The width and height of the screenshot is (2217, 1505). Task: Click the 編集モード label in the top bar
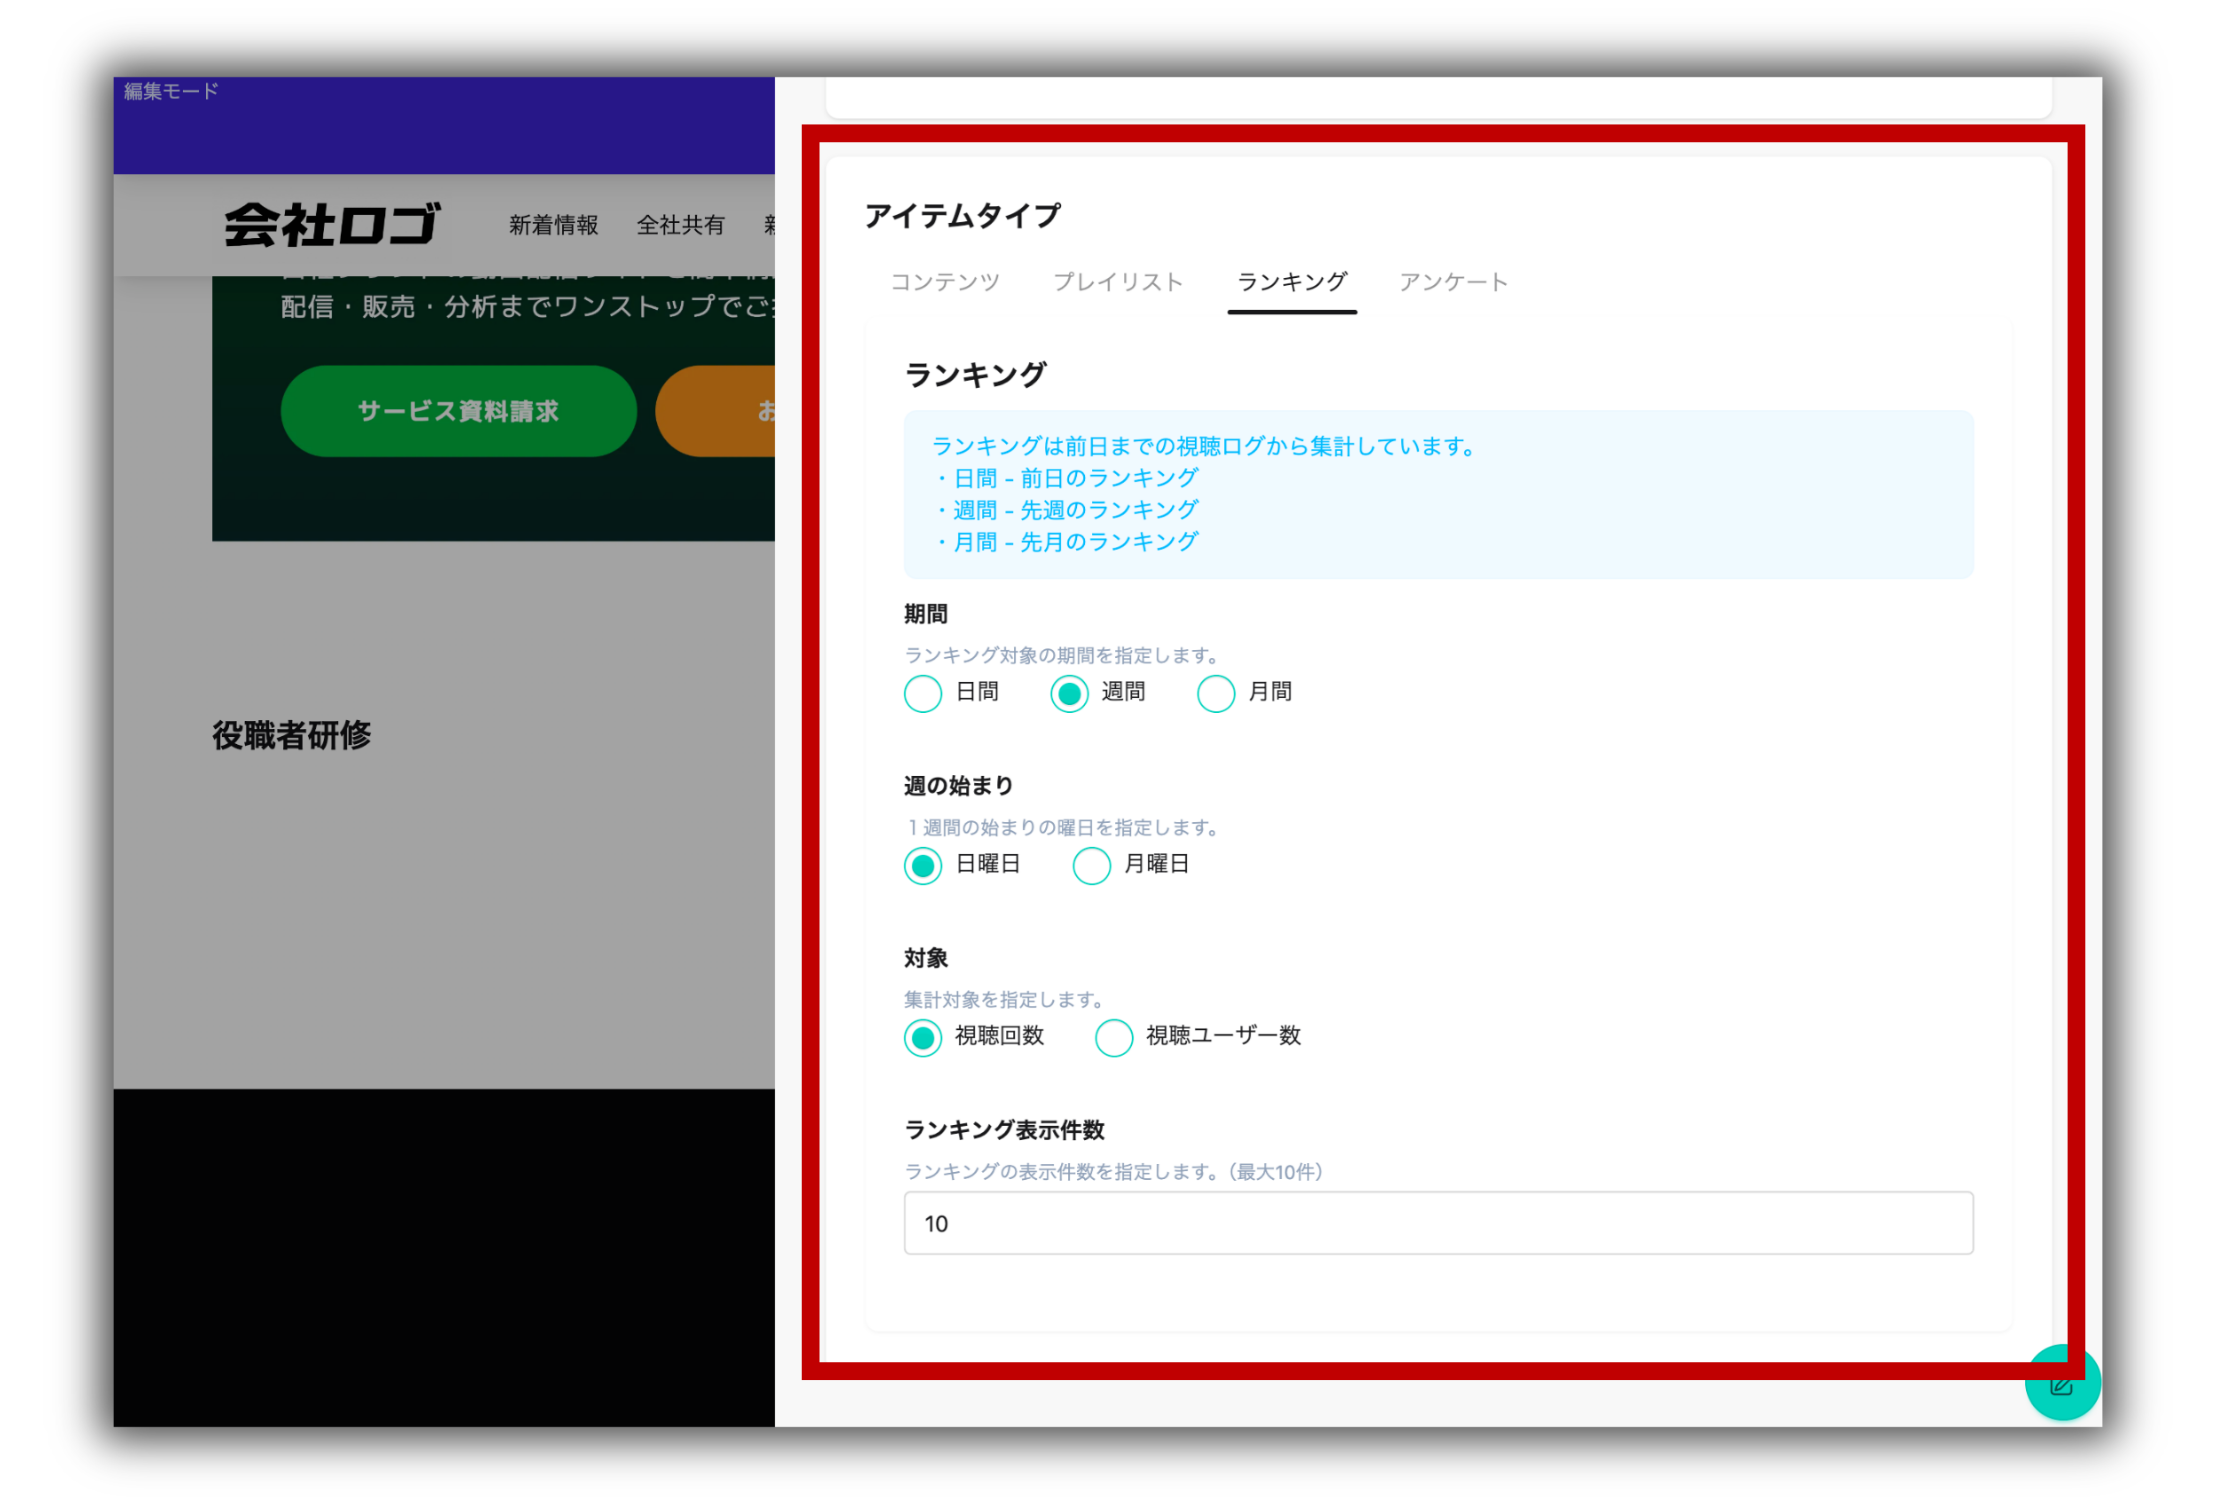171,92
